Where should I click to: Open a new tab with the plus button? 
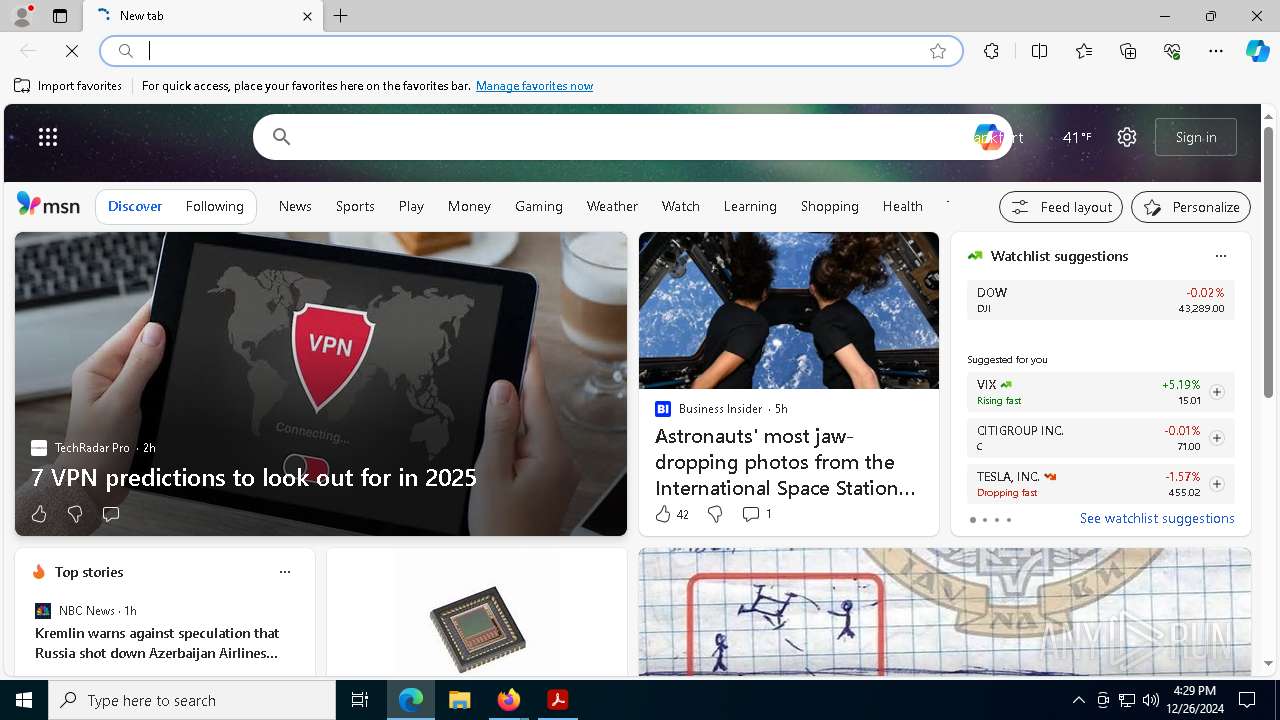click(341, 16)
